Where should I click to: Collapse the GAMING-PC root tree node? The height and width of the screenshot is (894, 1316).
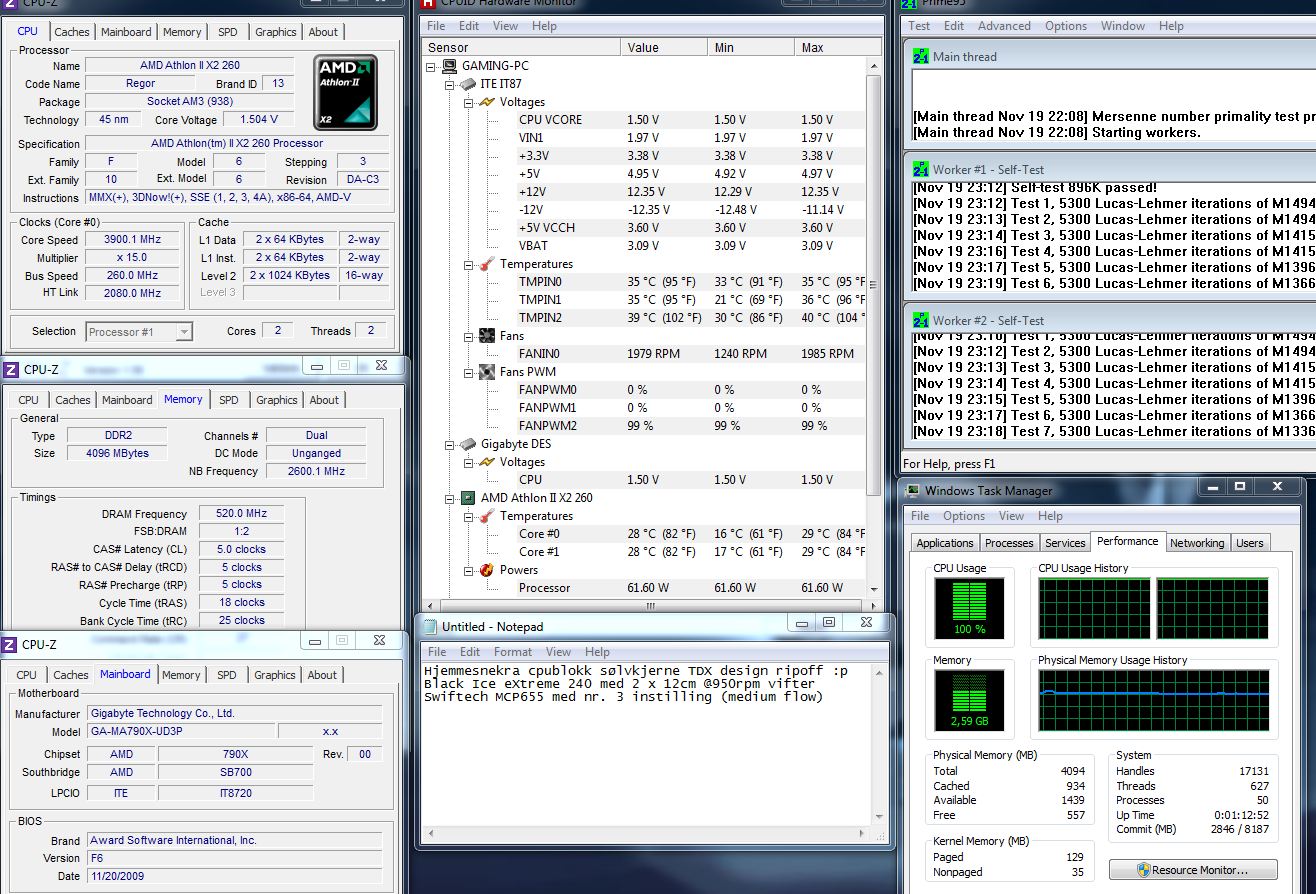(x=432, y=66)
